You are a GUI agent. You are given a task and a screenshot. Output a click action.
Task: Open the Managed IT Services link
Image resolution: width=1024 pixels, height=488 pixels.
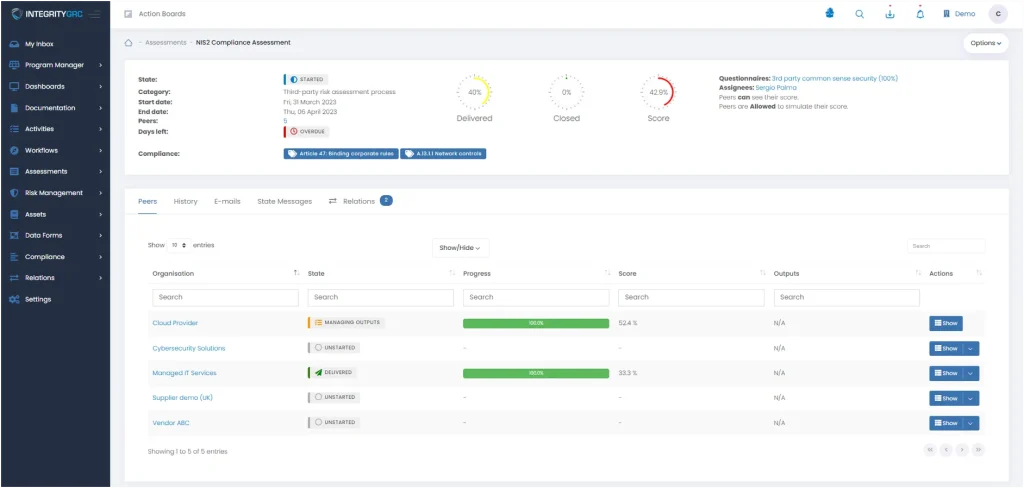[x=184, y=373]
